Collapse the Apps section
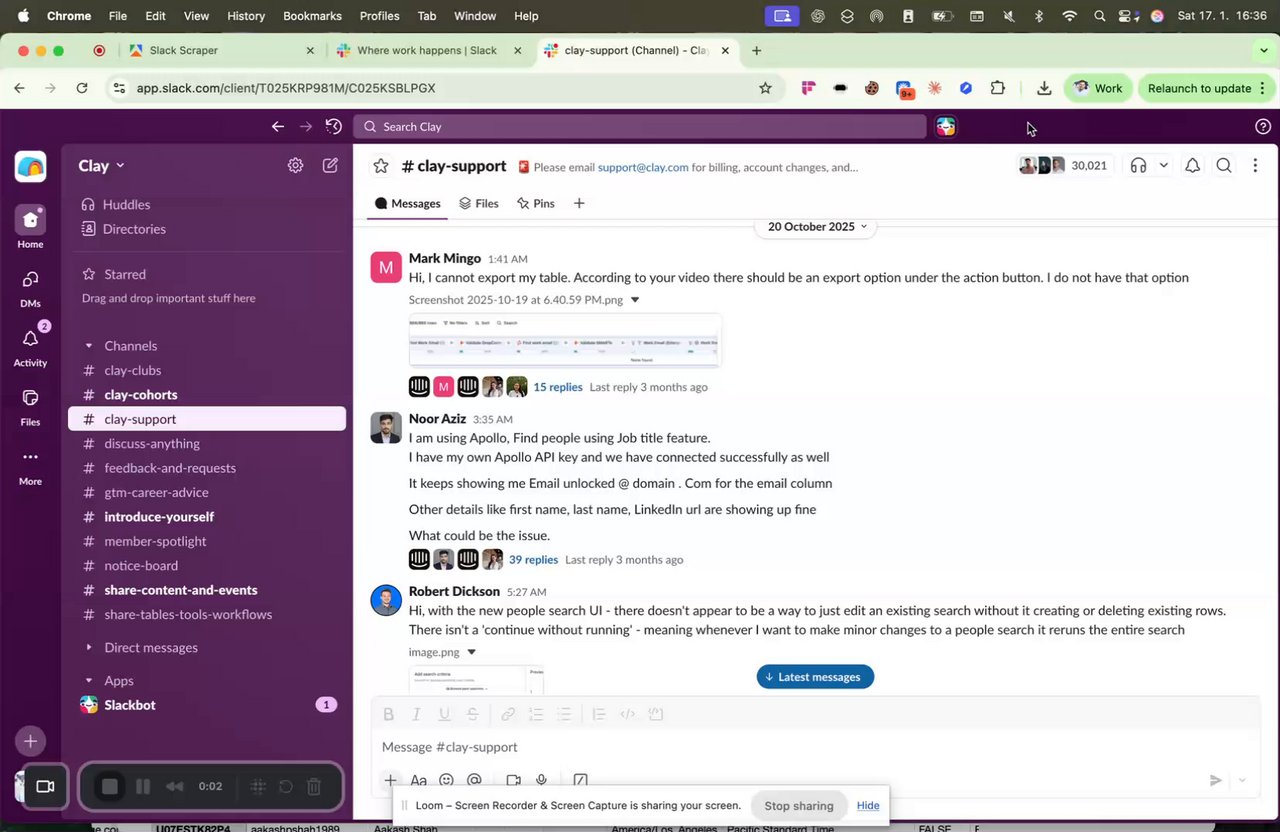 pyautogui.click(x=89, y=681)
